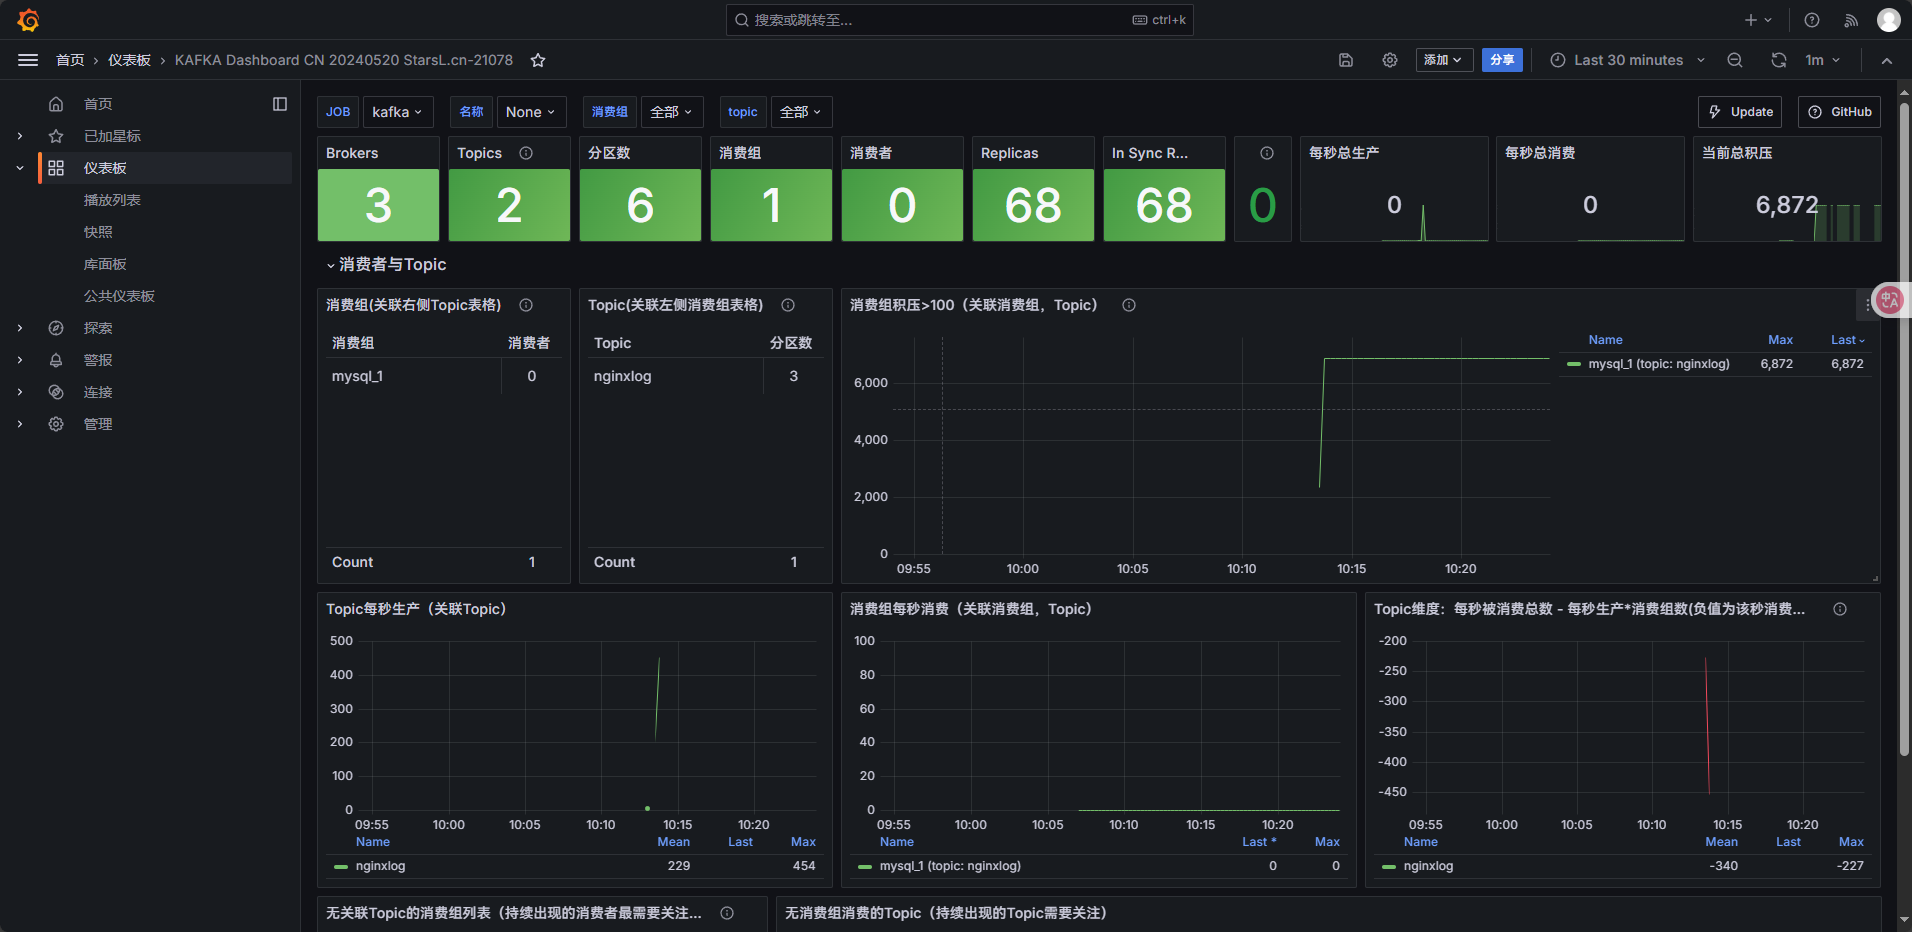Click the 探索 compass icon

pyautogui.click(x=56, y=328)
